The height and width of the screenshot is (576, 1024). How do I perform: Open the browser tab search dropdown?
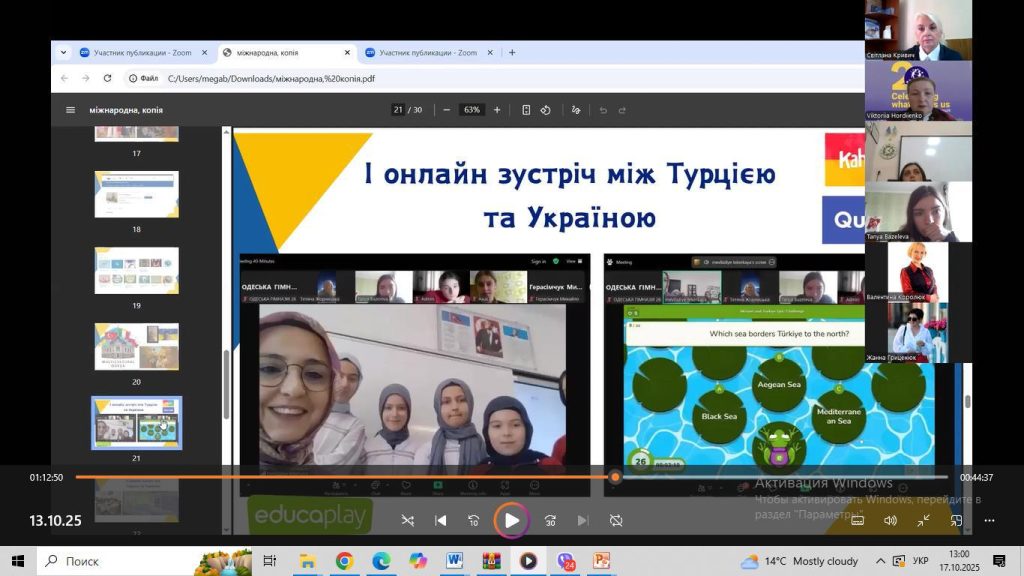point(64,53)
